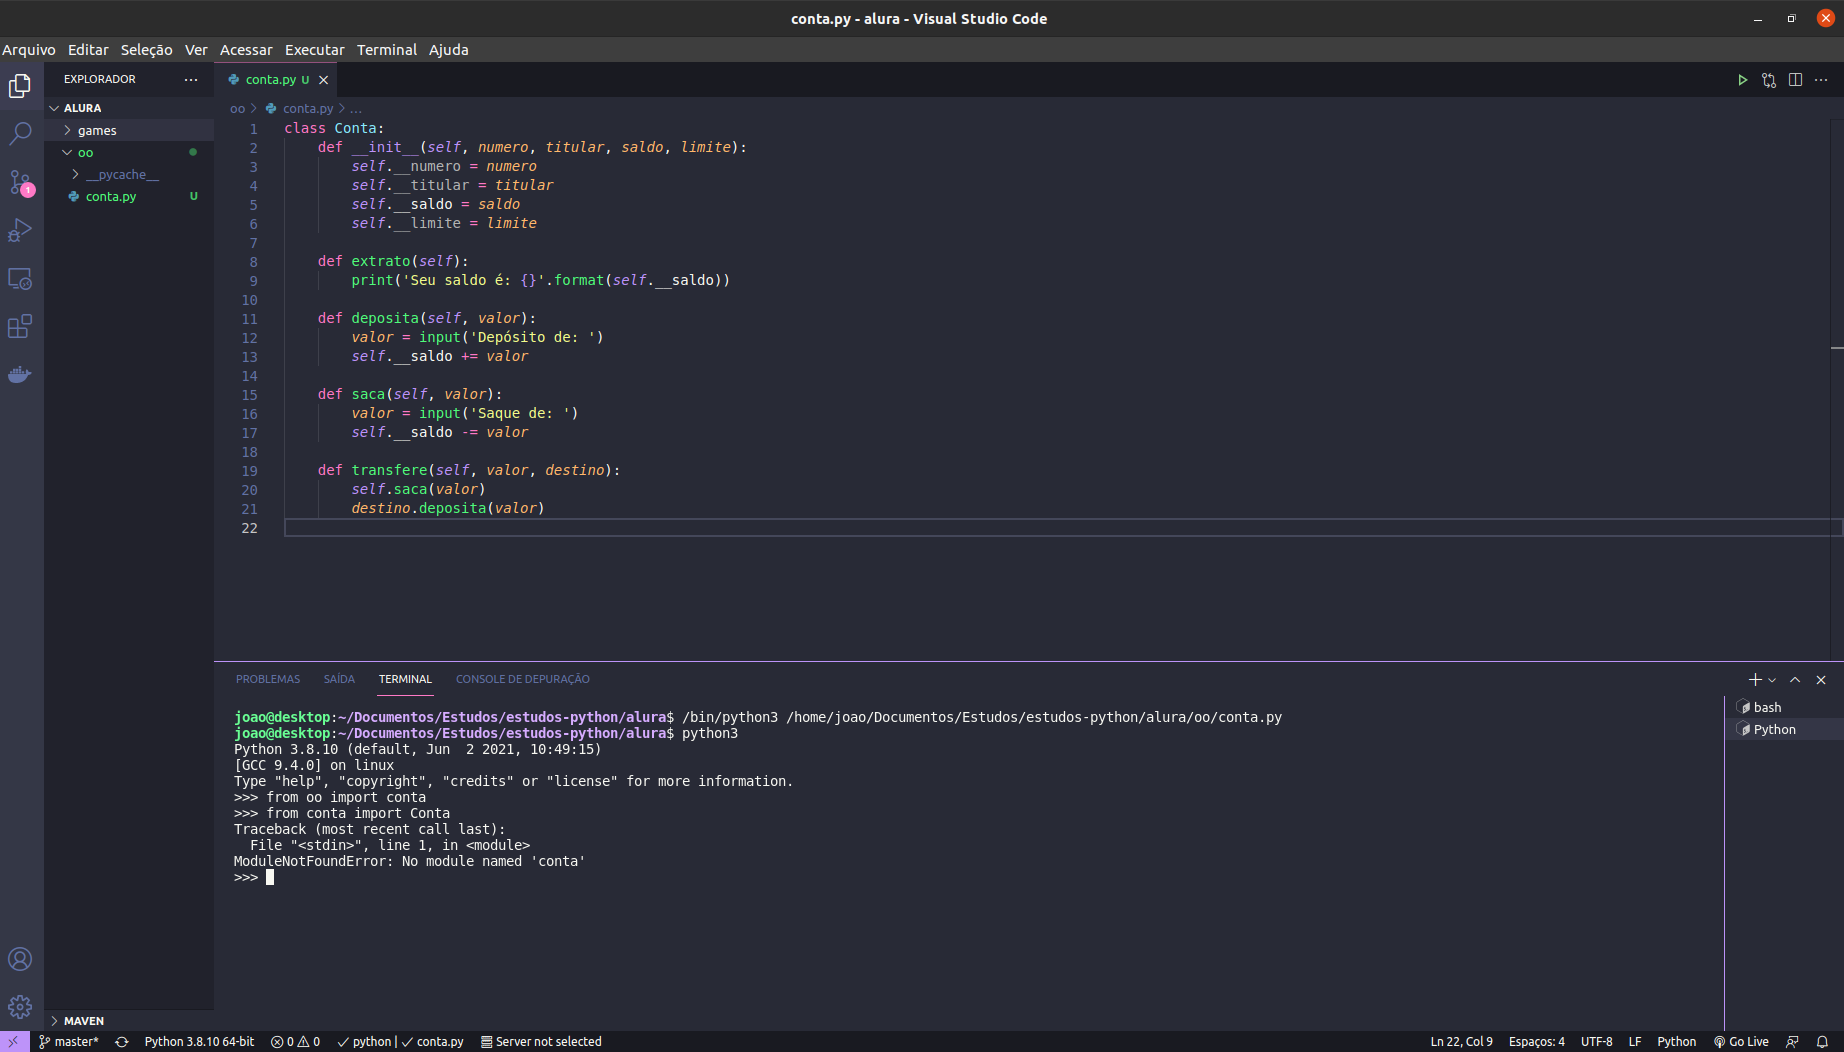Open the Explorer view in activity bar
The image size is (1844, 1052).
pyautogui.click(x=20, y=86)
